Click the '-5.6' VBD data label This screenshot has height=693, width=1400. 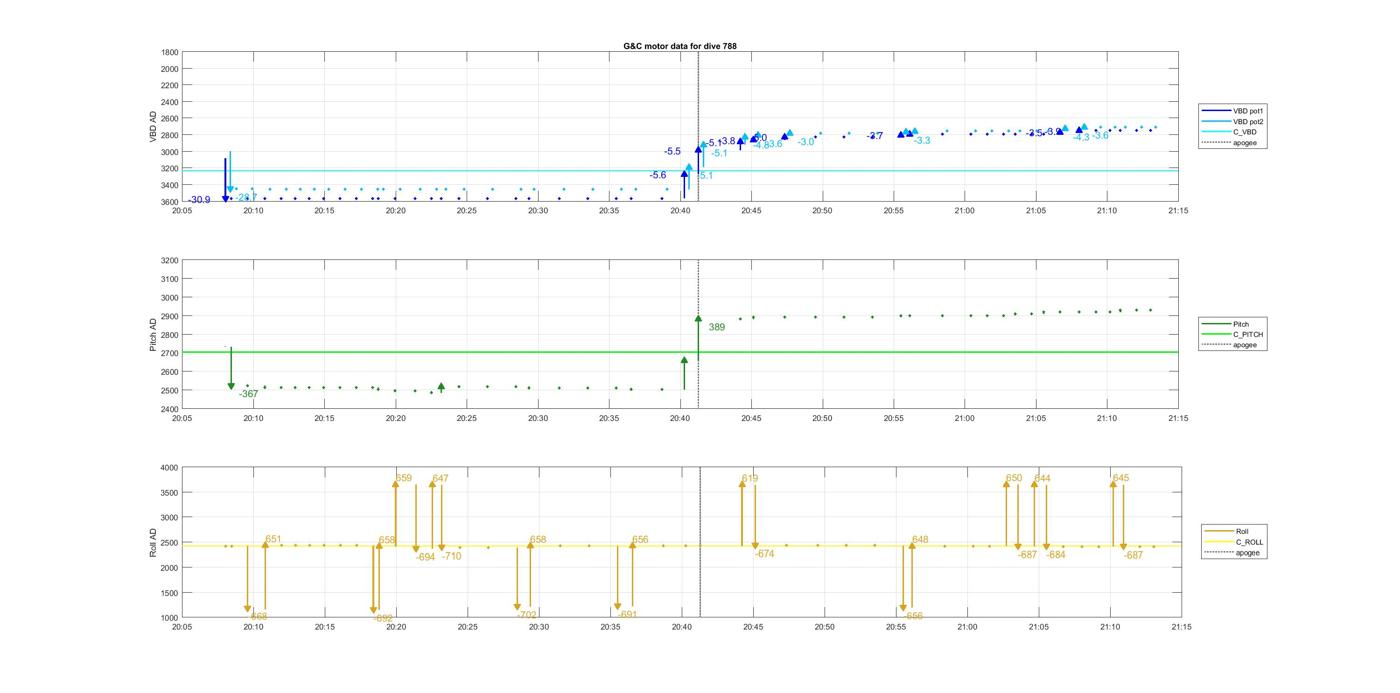pyautogui.click(x=658, y=175)
